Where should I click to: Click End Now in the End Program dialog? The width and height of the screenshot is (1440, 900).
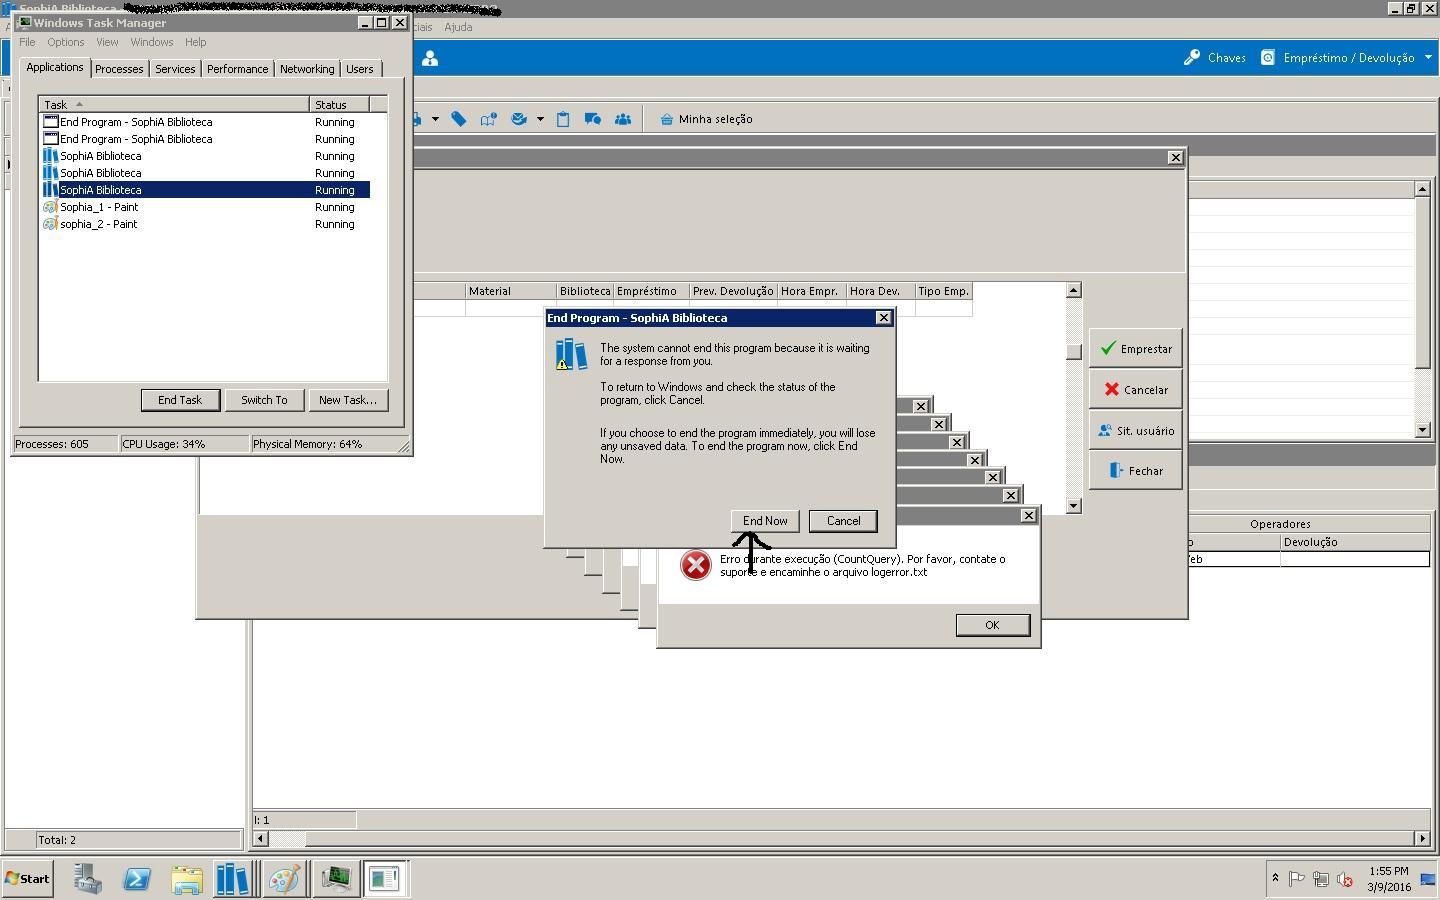pyautogui.click(x=765, y=521)
